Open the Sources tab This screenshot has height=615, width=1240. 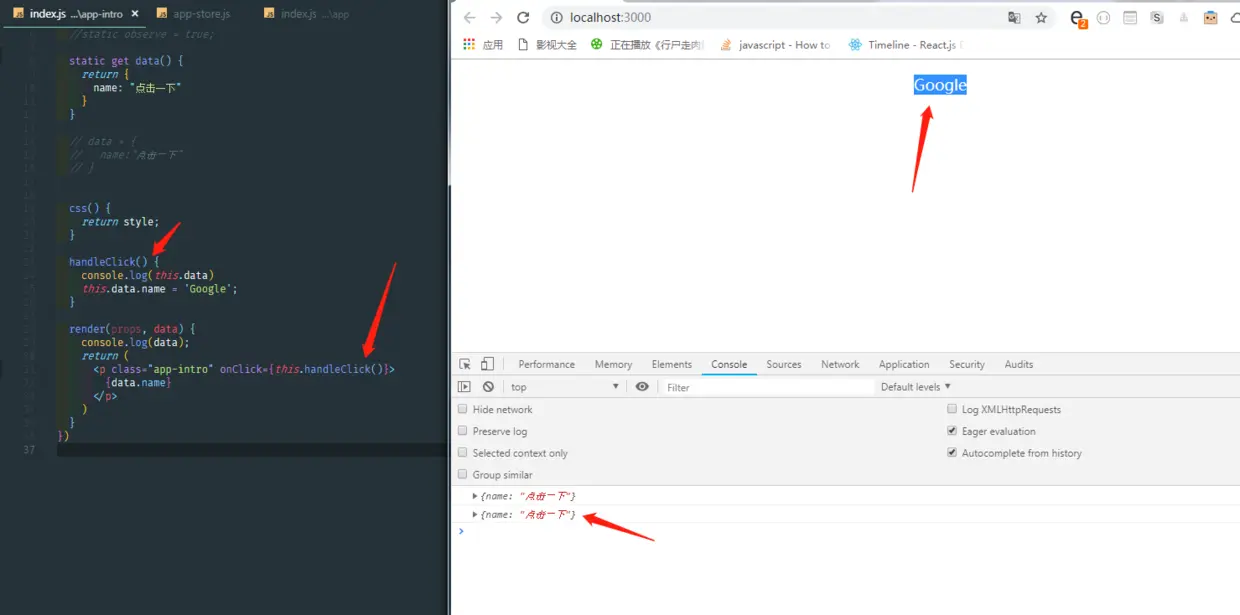784,364
